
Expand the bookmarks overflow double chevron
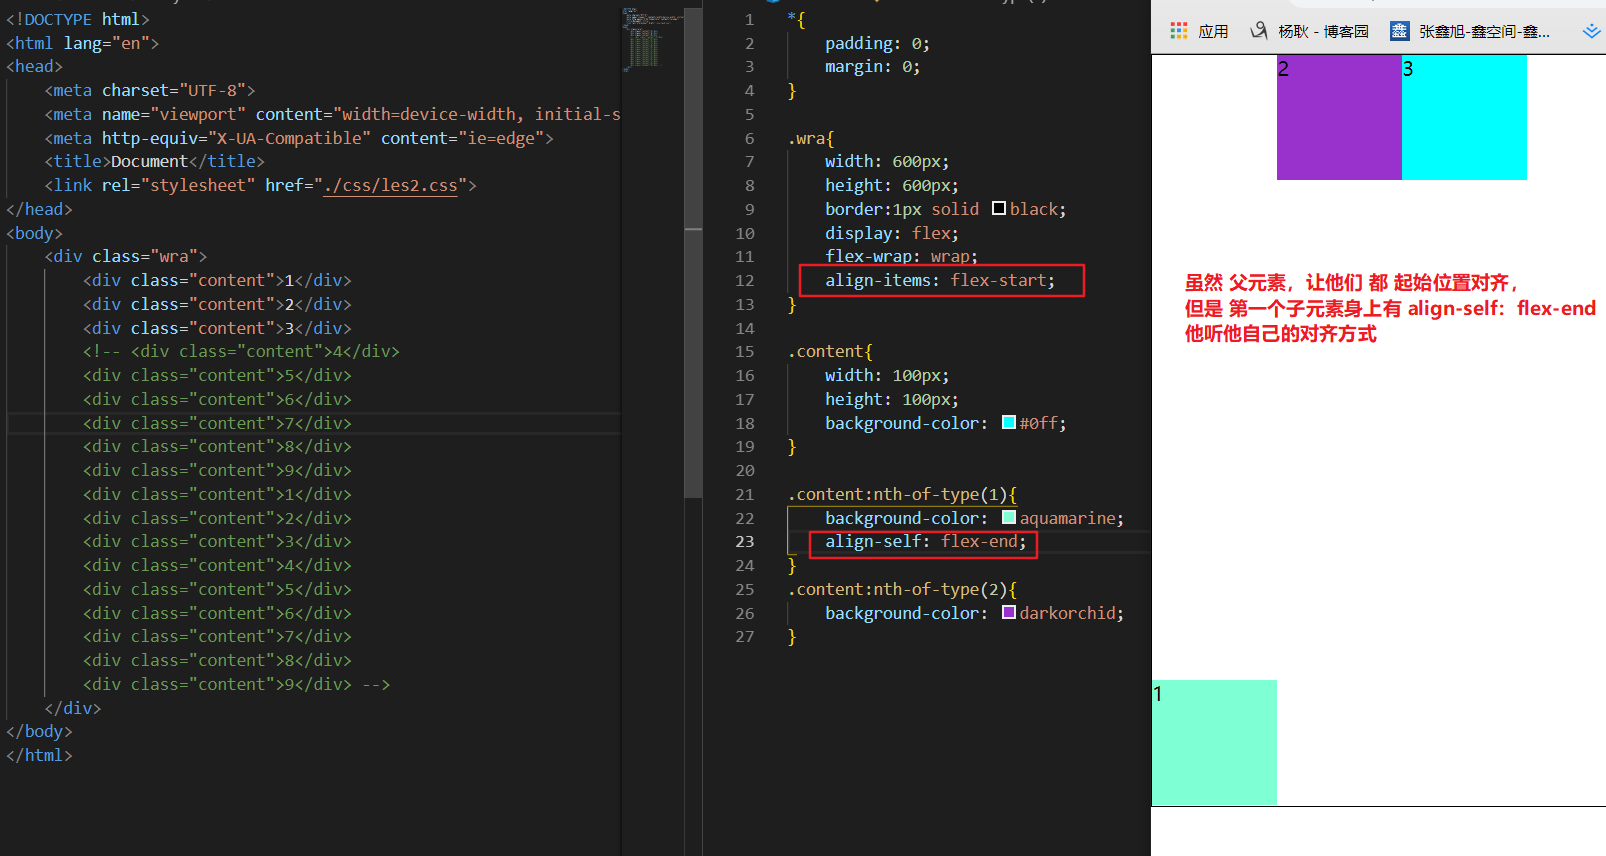pyautogui.click(x=1591, y=31)
